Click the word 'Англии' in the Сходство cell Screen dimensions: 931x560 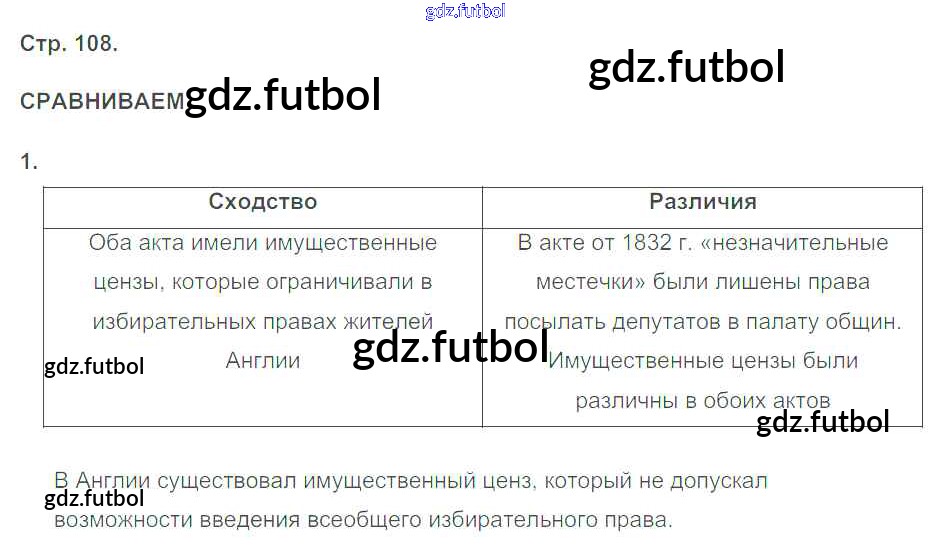click(263, 361)
